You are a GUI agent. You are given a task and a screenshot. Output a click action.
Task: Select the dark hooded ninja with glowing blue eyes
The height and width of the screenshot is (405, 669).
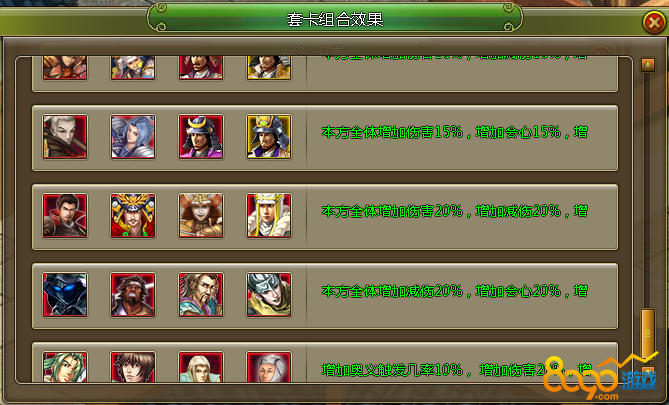65,295
